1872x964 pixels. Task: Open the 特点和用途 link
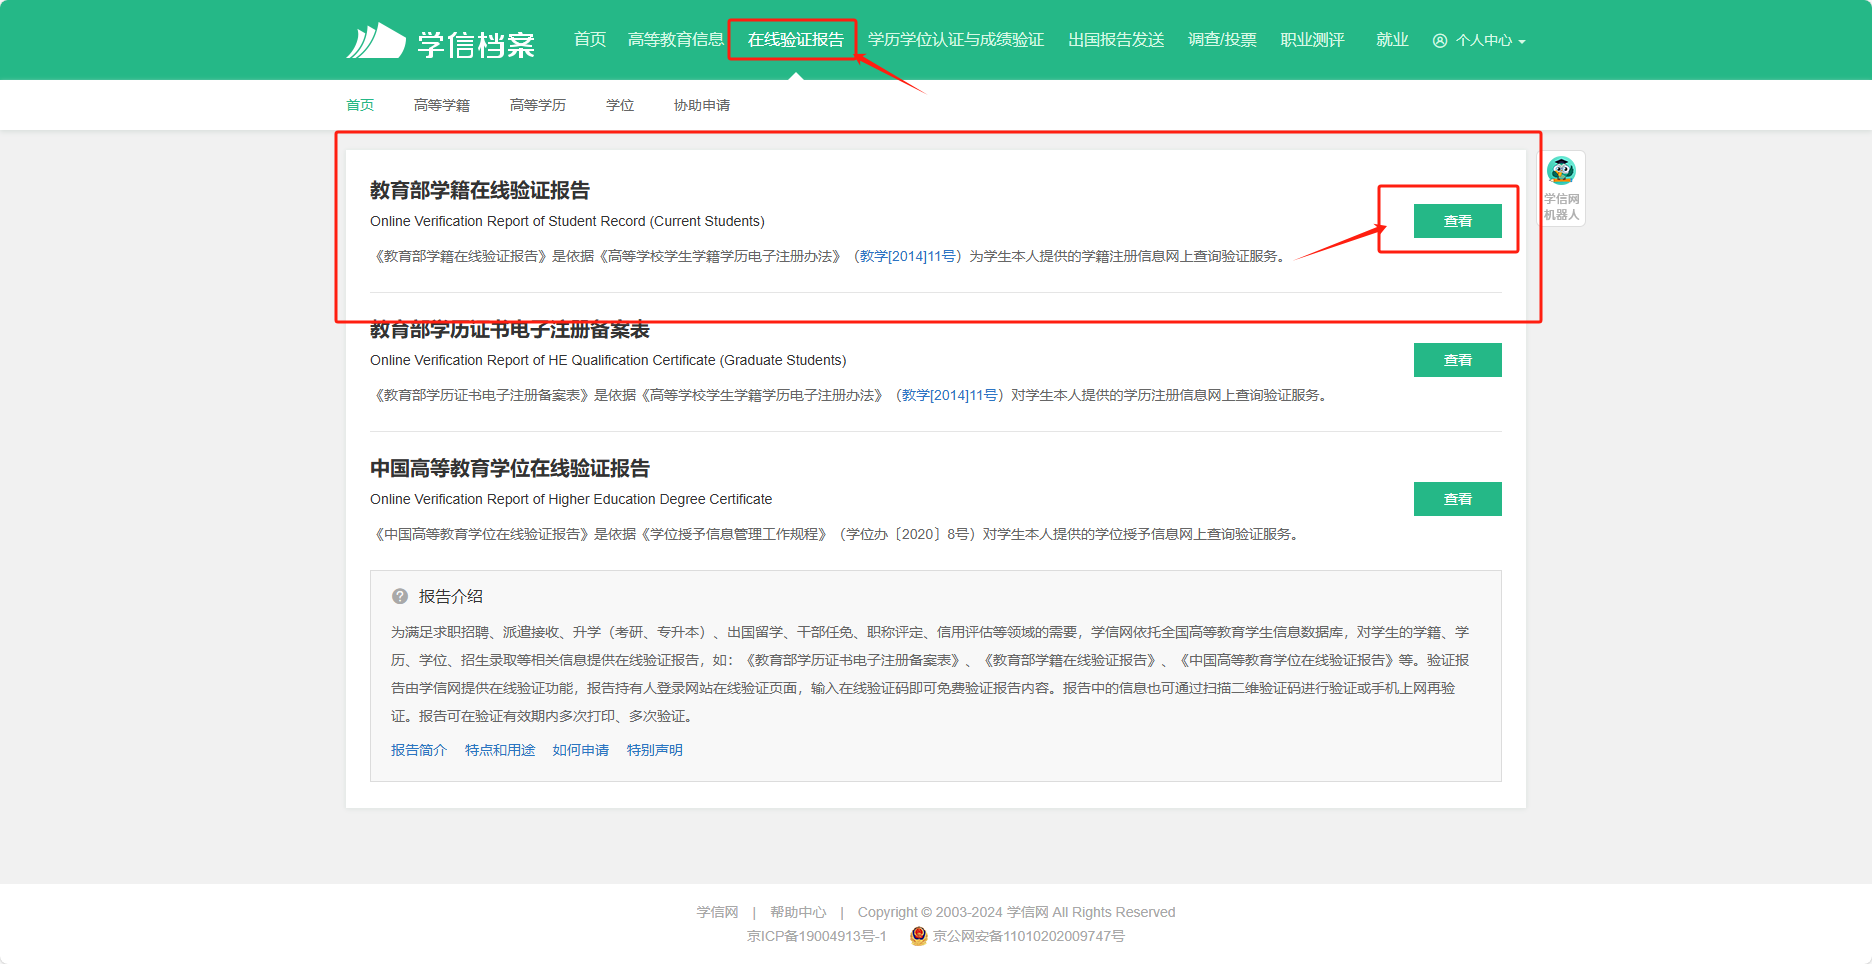tap(500, 750)
